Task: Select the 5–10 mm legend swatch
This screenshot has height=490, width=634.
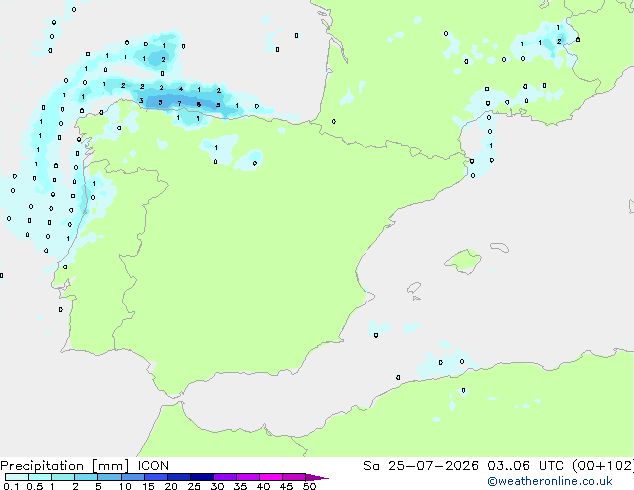Action: pos(109,477)
